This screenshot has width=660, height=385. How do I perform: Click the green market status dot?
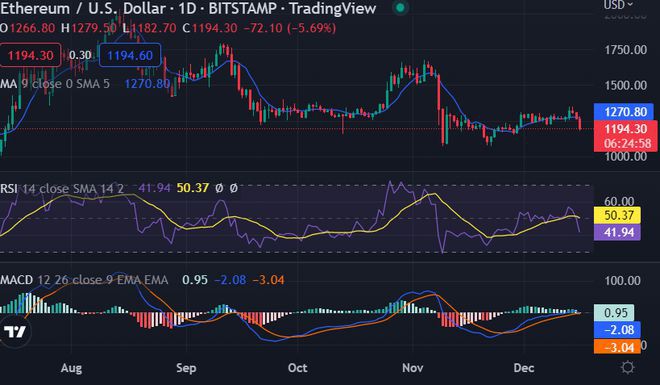pyautogui.click(x=400, y=8)
